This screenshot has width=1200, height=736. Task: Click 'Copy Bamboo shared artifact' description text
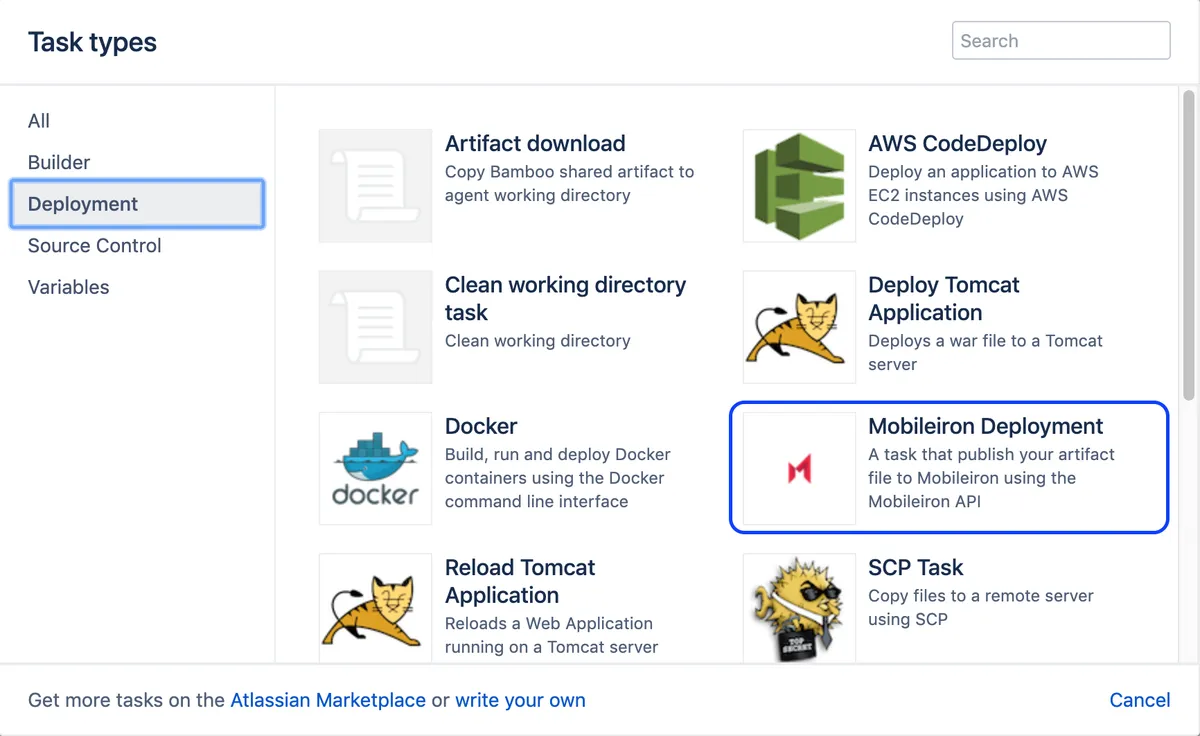click(569, 183)
